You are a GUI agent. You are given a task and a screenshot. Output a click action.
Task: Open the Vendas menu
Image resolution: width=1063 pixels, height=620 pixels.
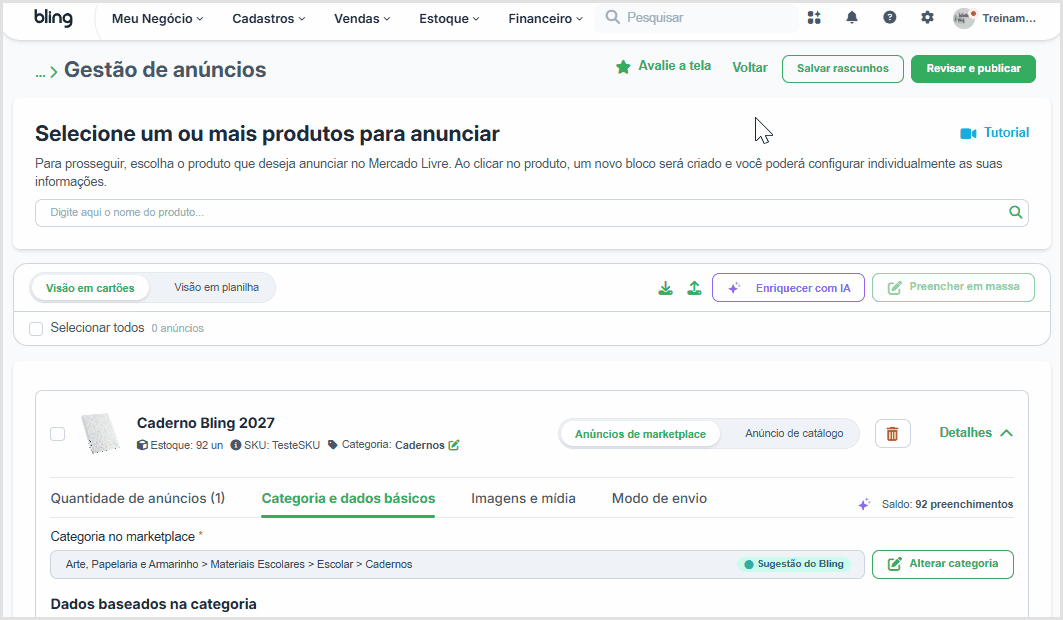coord(362,18)
